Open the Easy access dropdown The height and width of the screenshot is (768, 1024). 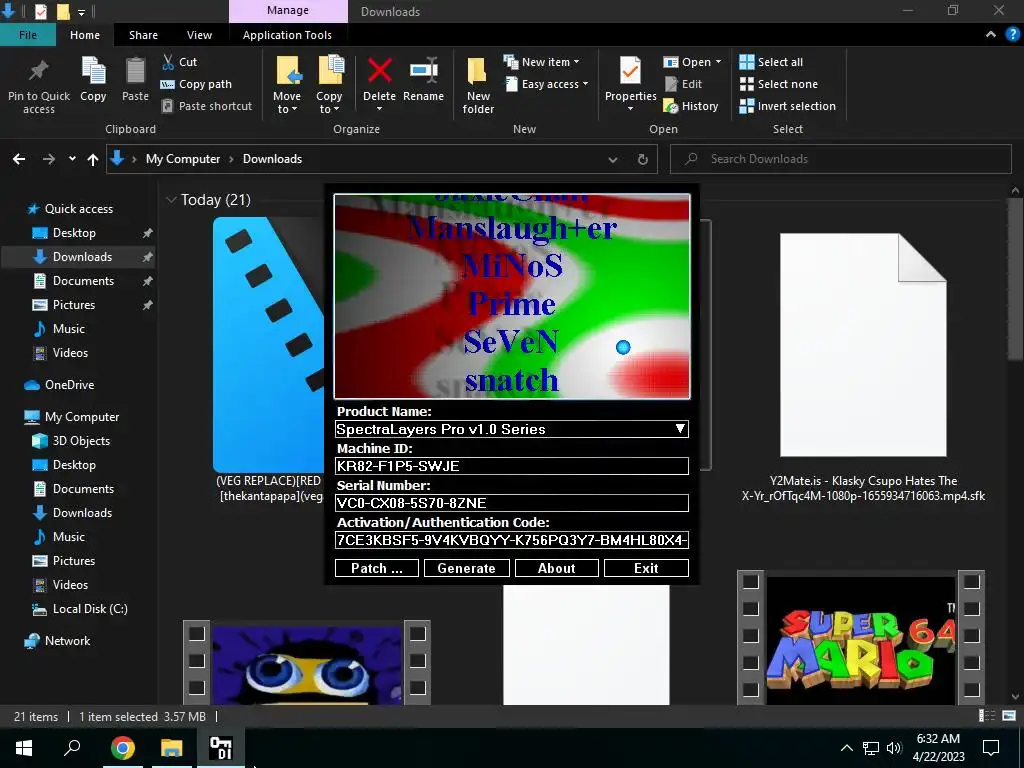pos(546,84)
